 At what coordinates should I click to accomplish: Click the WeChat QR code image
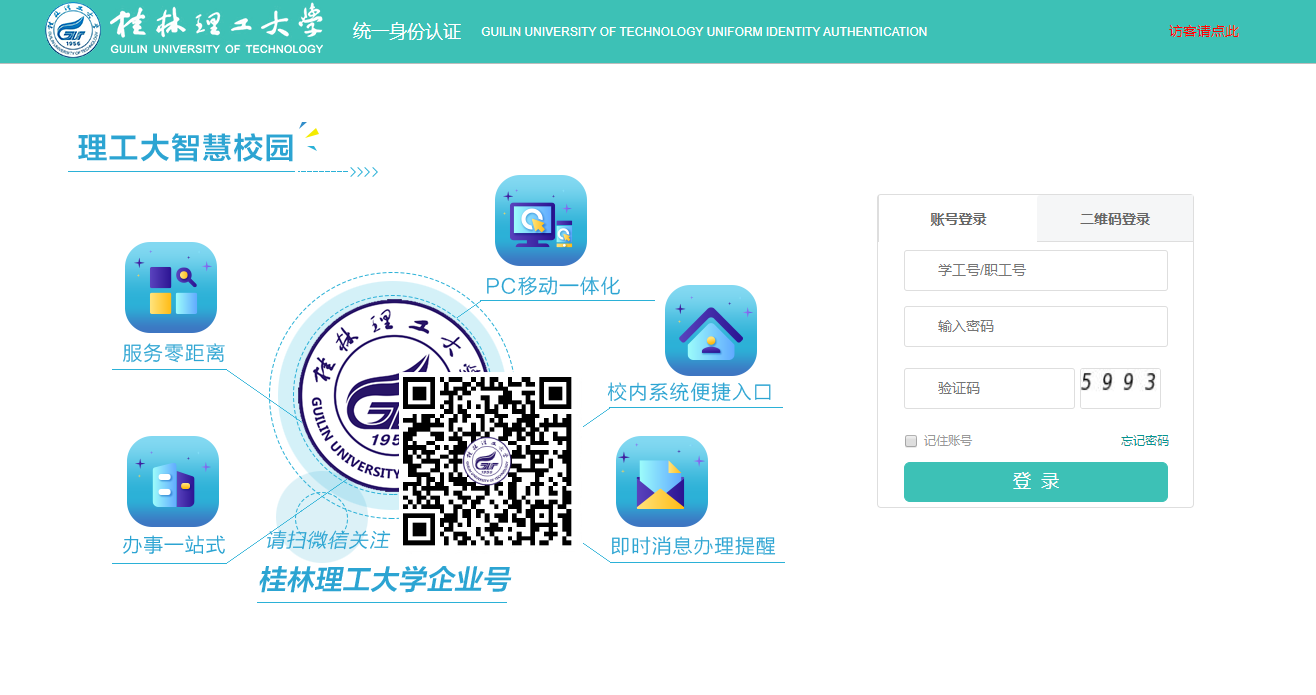487,461
